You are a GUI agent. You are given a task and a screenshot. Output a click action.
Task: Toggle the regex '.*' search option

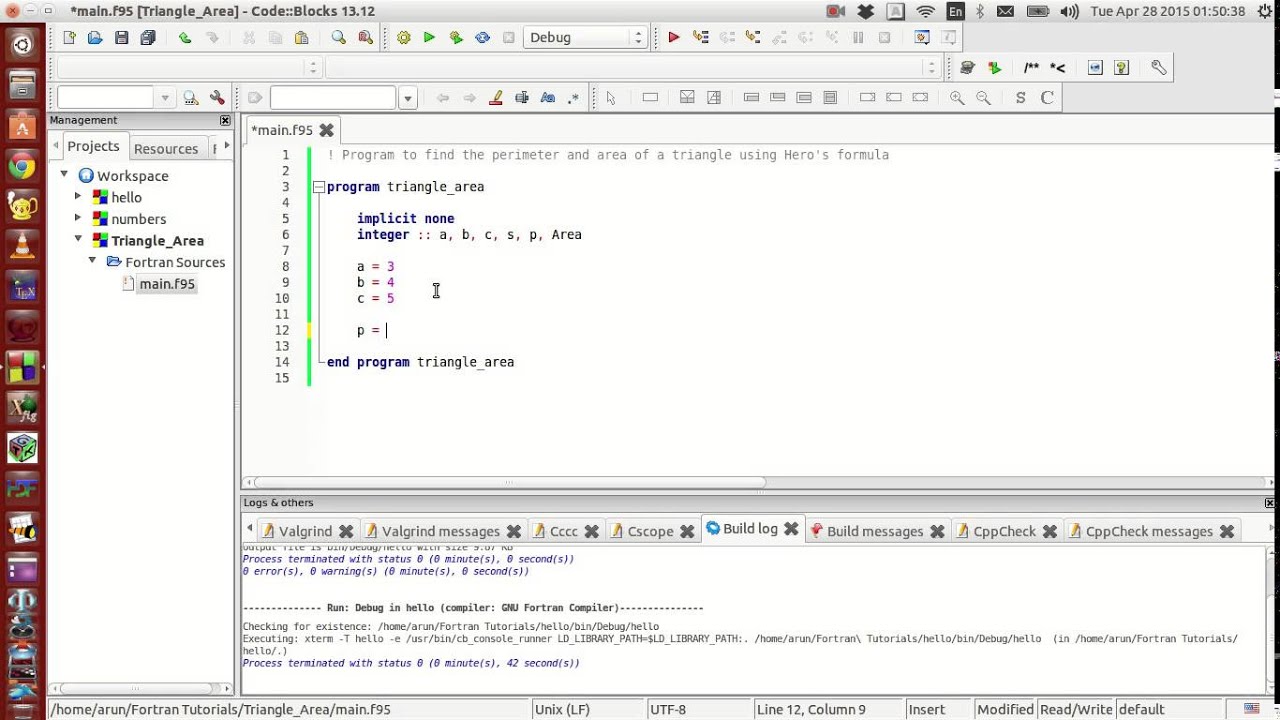573,98
